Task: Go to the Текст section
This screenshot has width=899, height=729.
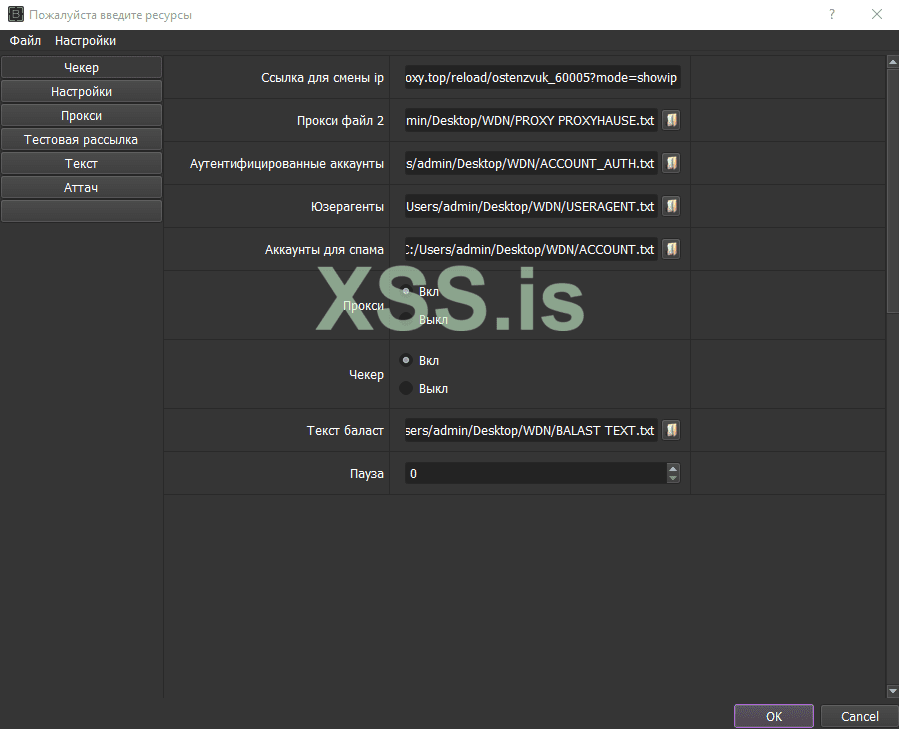Action: (x=81, y=164)
